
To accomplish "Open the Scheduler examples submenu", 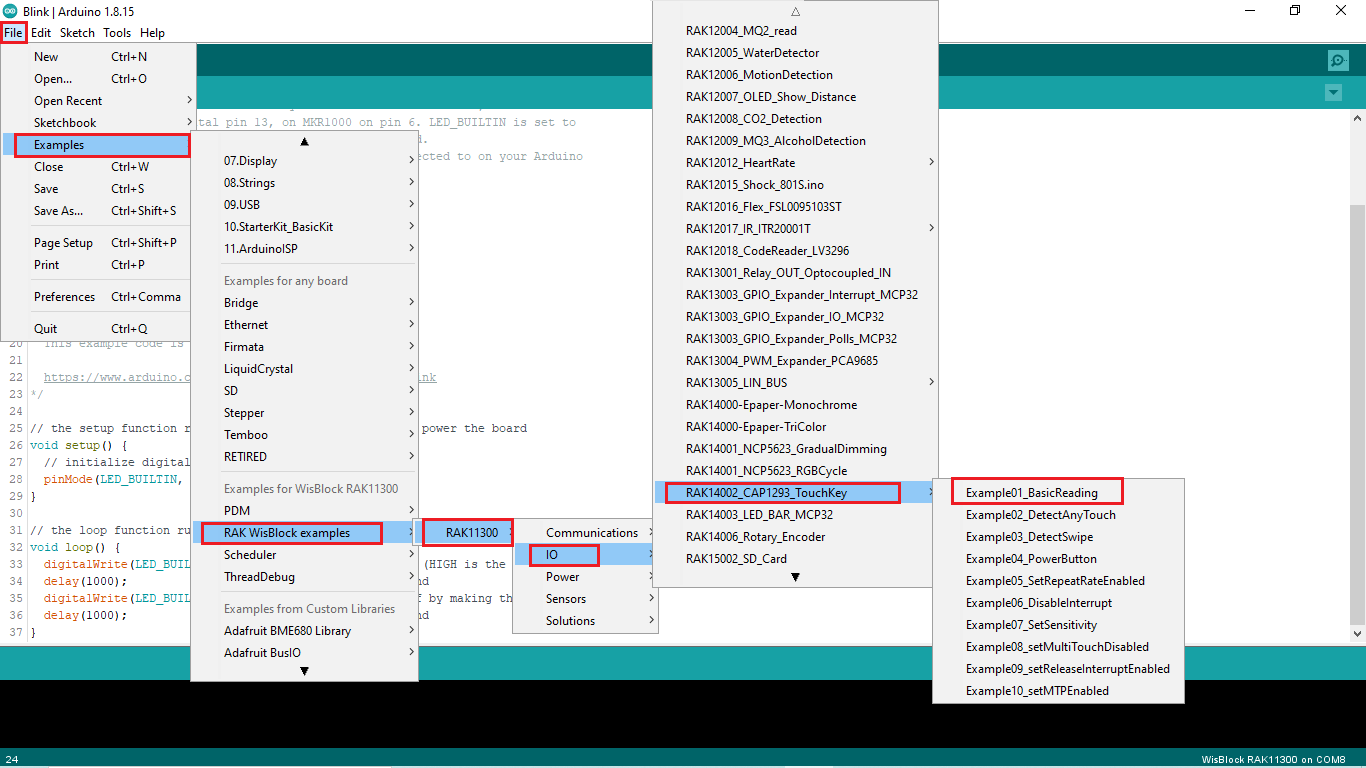I will pyautogui.click(x=304, y=555).
